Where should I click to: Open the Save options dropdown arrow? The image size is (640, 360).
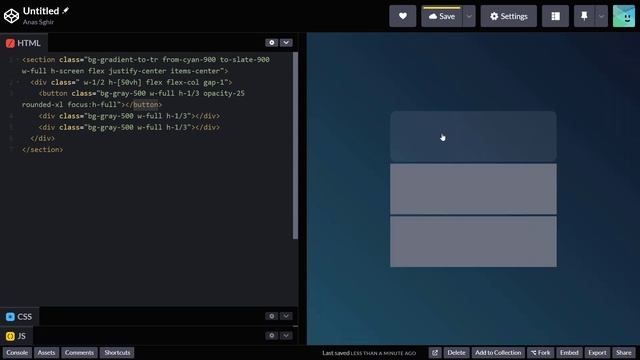469,16
